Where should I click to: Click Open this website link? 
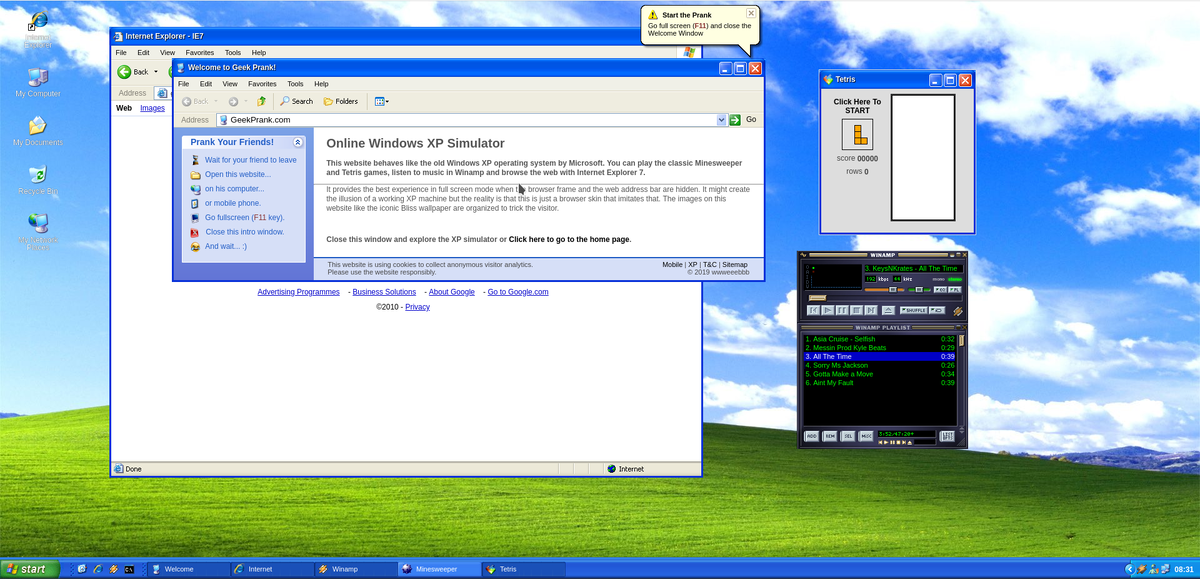(238, 174)
